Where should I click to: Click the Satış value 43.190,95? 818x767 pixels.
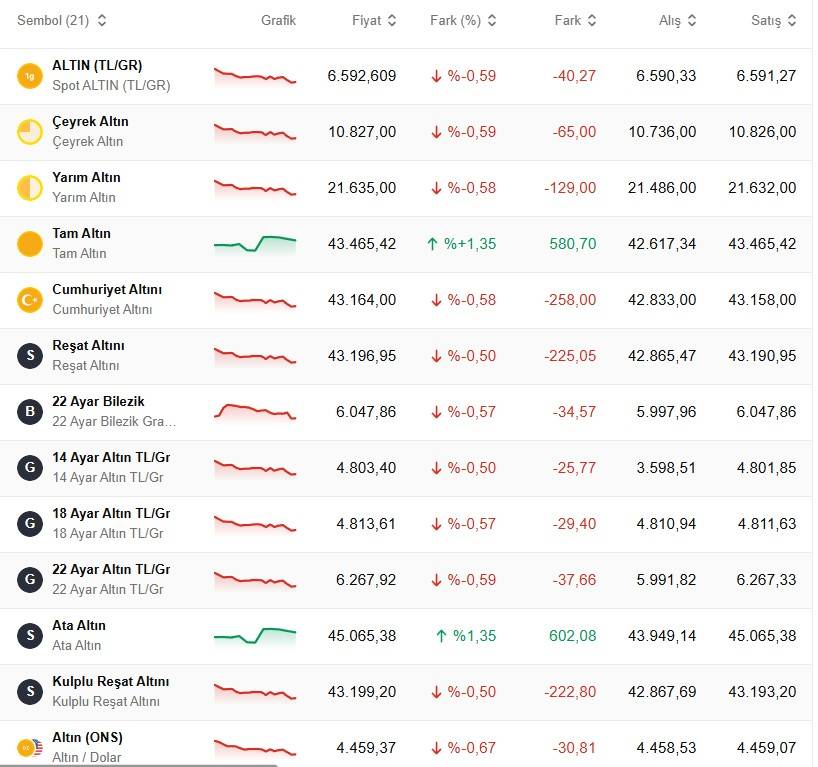pos(762,356)
